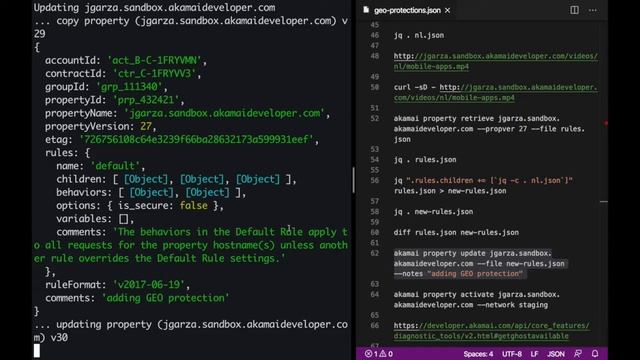Click first [Object] in terminal behaviors row

151,192
